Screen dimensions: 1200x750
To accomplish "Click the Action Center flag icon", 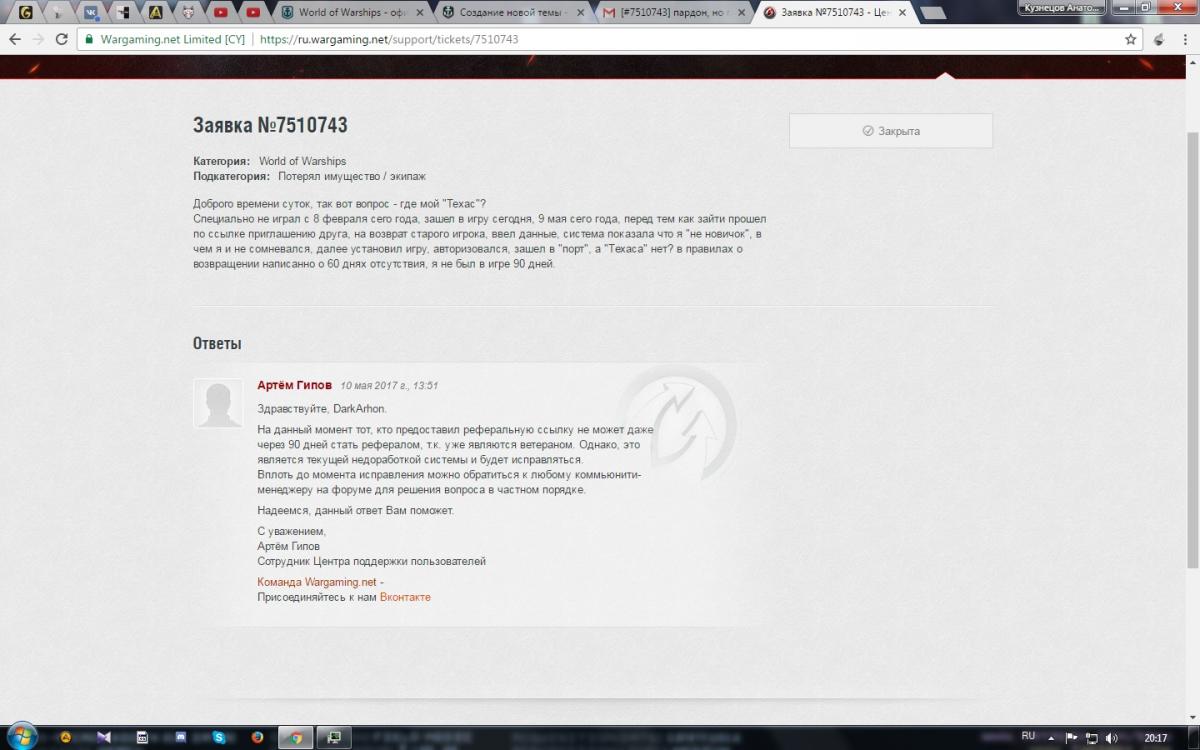I will (x=1072, y=738).
